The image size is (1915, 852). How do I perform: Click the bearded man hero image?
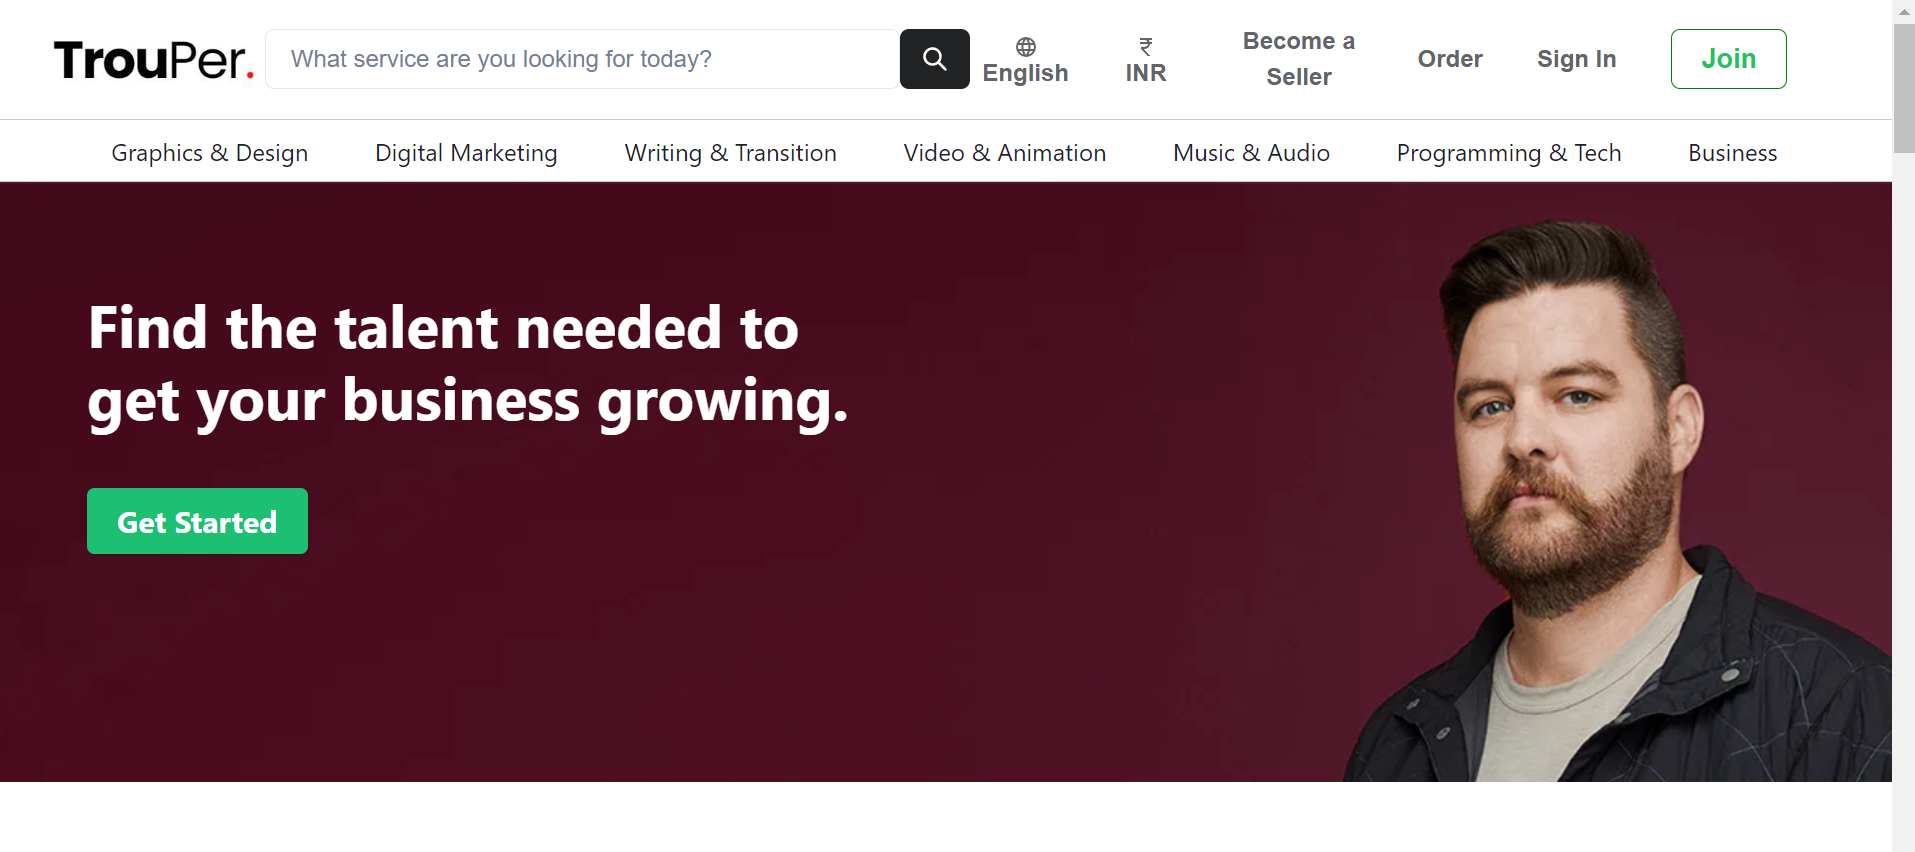[1600, 500]
